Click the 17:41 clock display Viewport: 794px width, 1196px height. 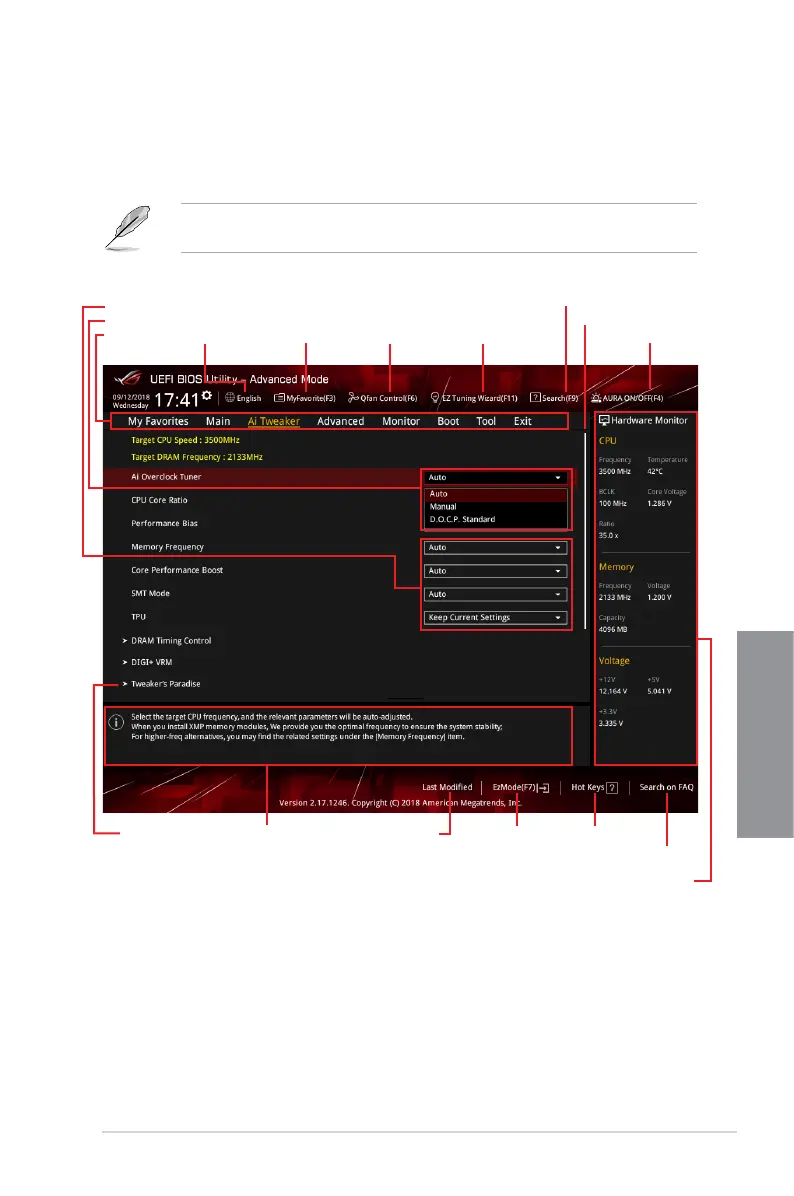point(176,400)
